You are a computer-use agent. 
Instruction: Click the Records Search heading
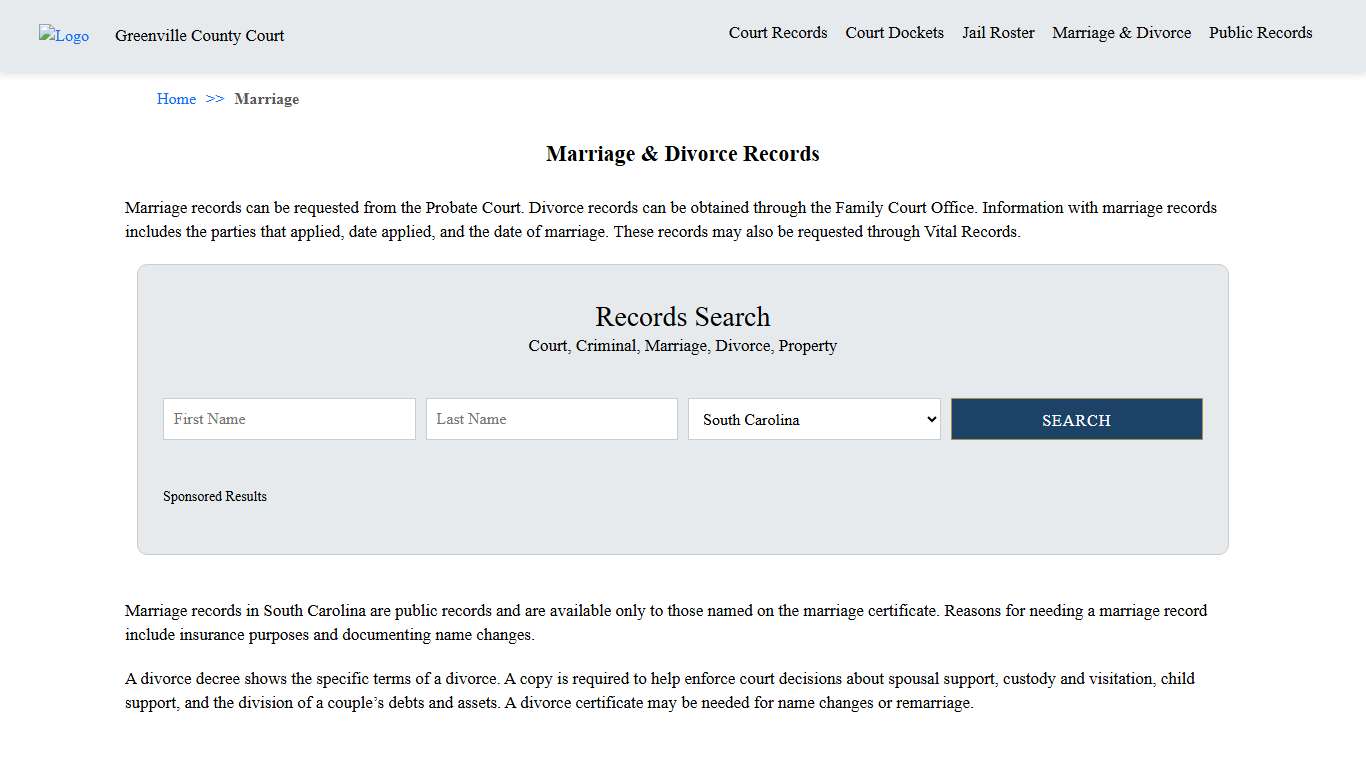(x=683, y=317)
